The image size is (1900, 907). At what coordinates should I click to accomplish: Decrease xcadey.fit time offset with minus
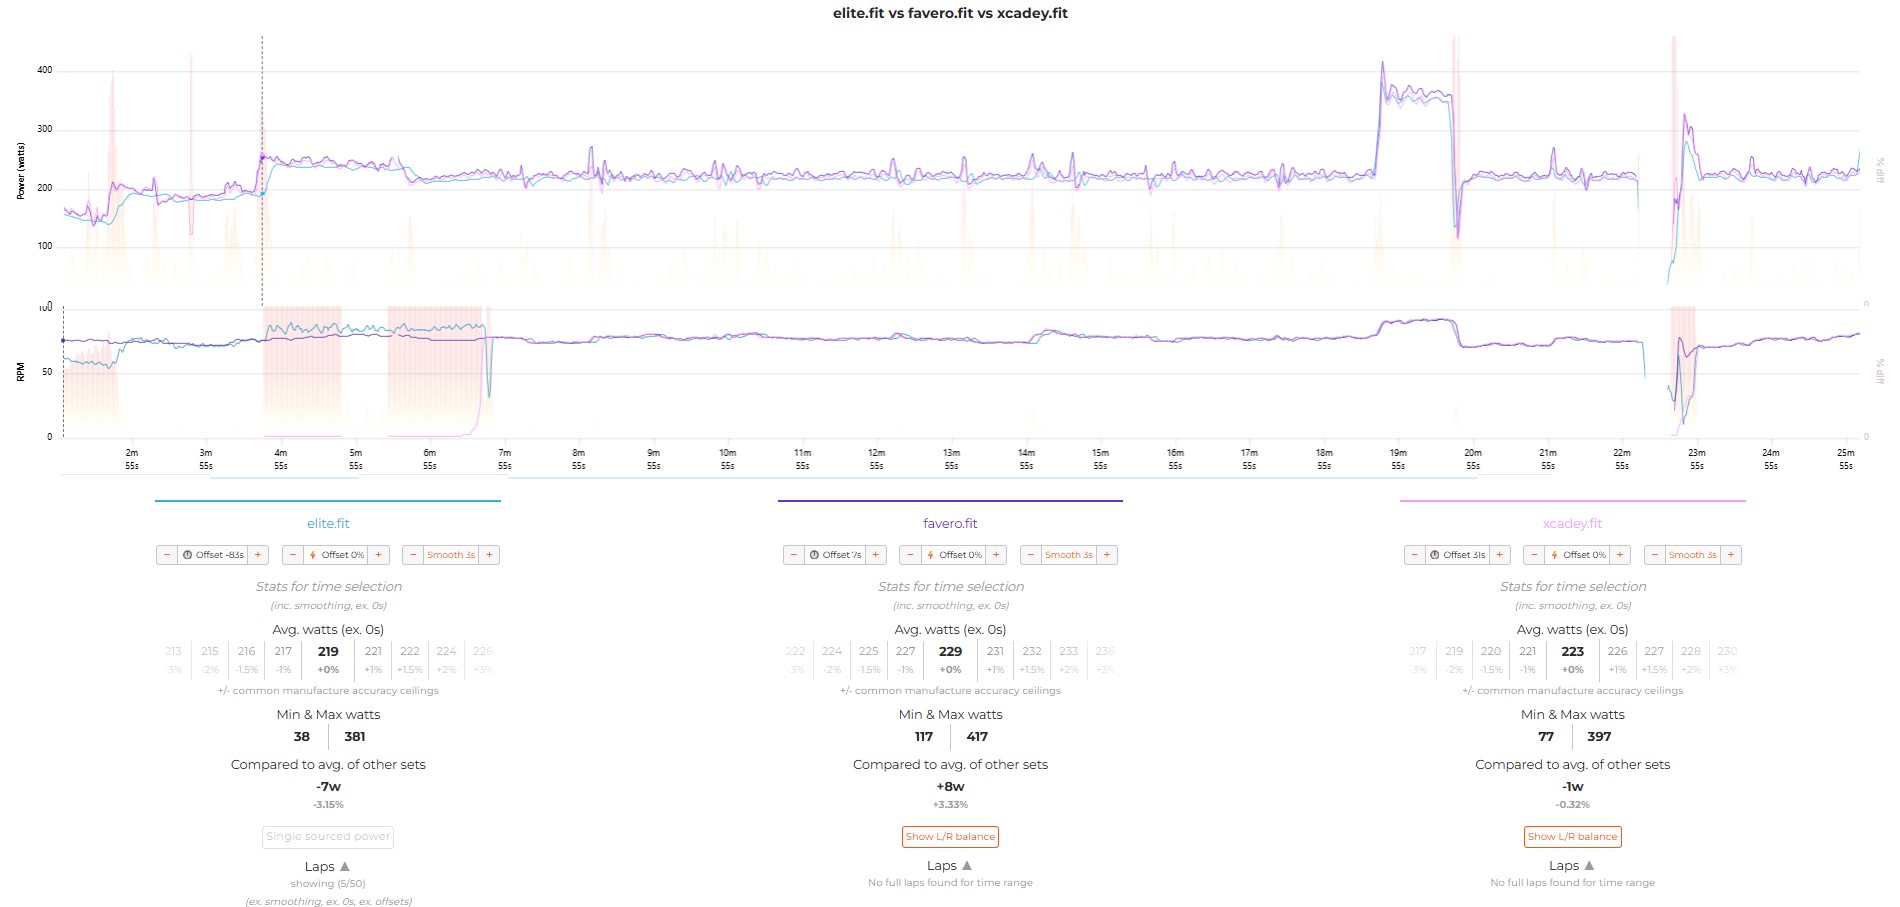point(1415,555)
